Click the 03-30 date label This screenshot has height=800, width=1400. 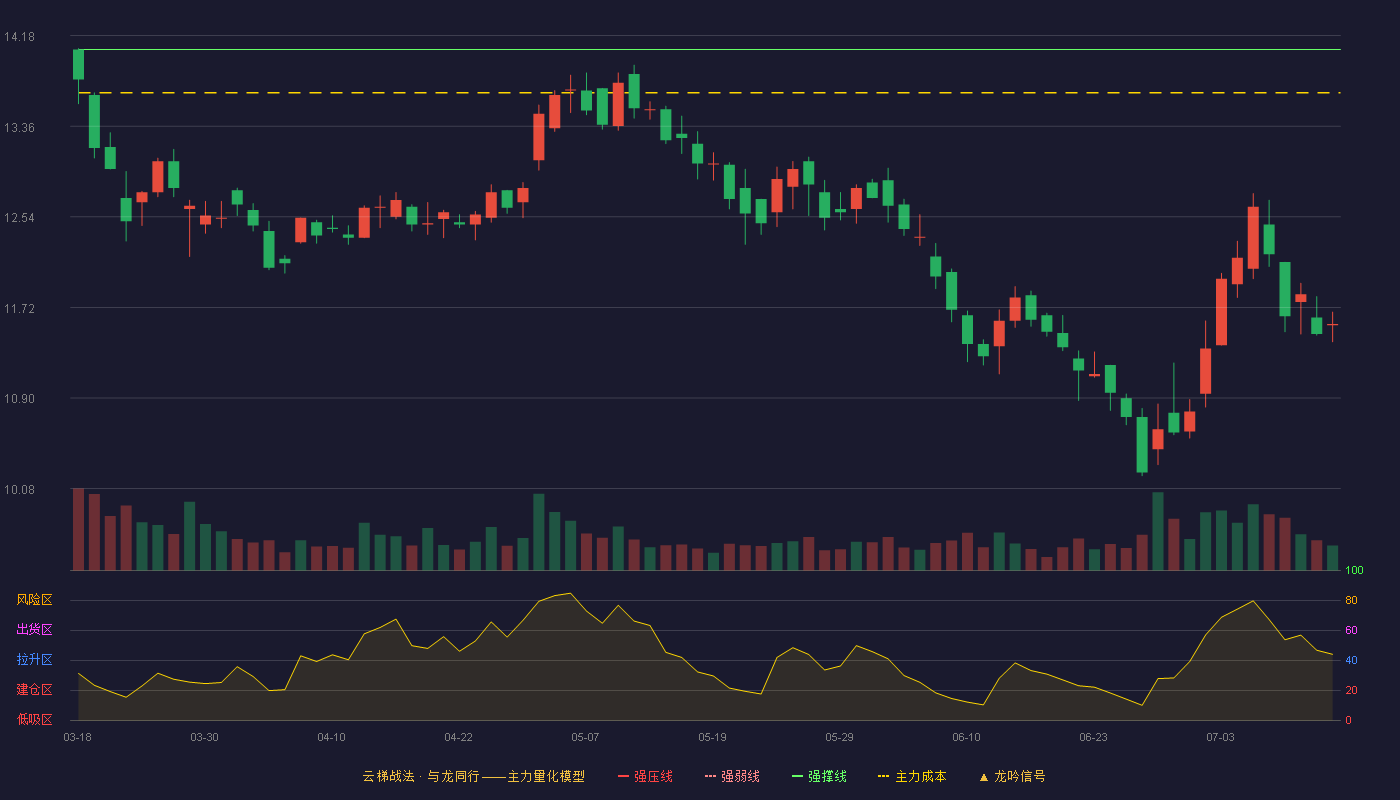click(204, 737)
